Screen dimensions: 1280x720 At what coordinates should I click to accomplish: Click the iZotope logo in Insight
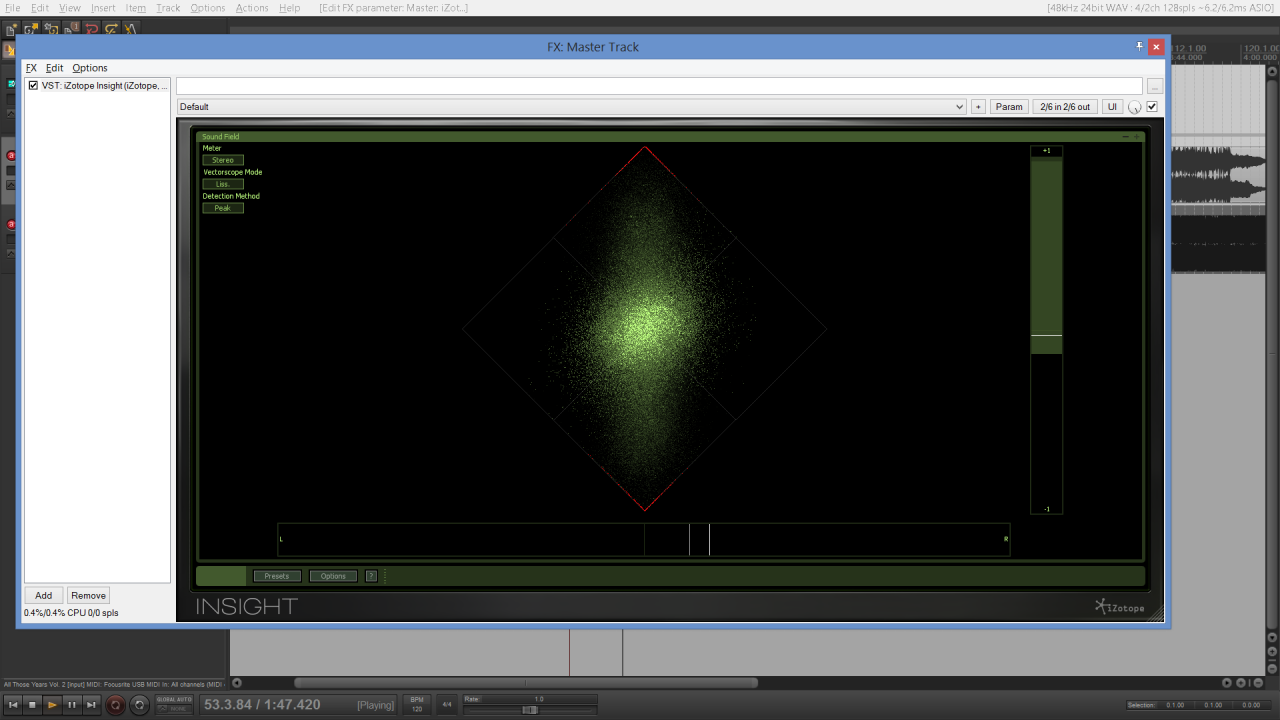[1119, 606]
